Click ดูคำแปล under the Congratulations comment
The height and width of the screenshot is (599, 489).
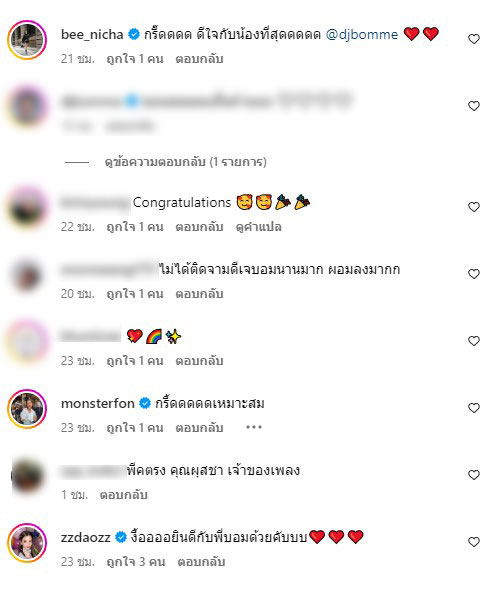259,227
